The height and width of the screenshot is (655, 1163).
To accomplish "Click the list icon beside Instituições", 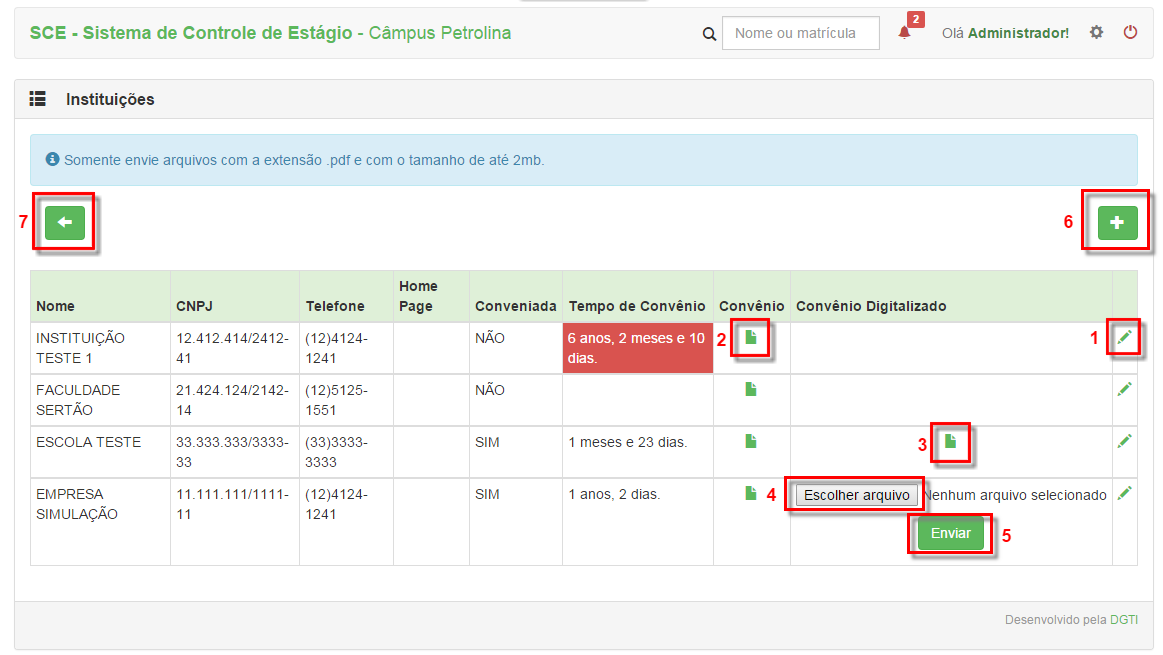I will click(x=38, y=99).
